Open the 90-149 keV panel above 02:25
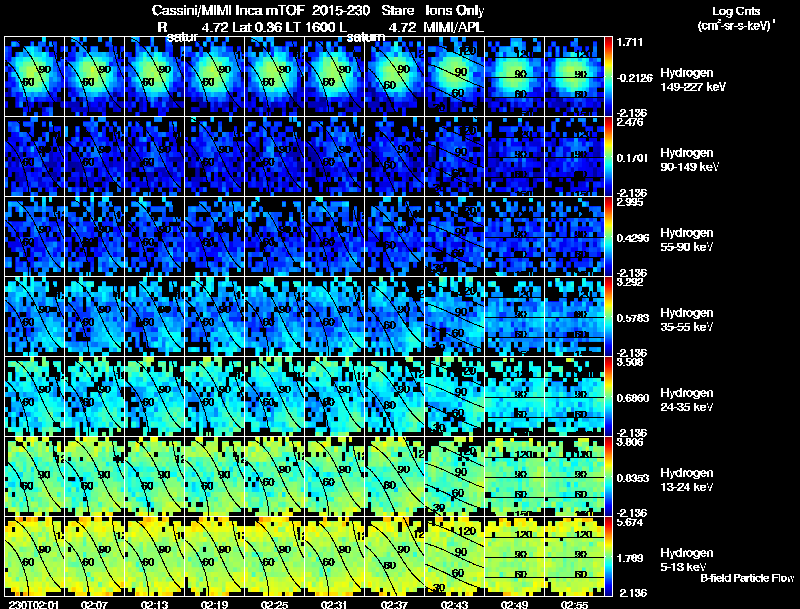 tap(274, 157)
